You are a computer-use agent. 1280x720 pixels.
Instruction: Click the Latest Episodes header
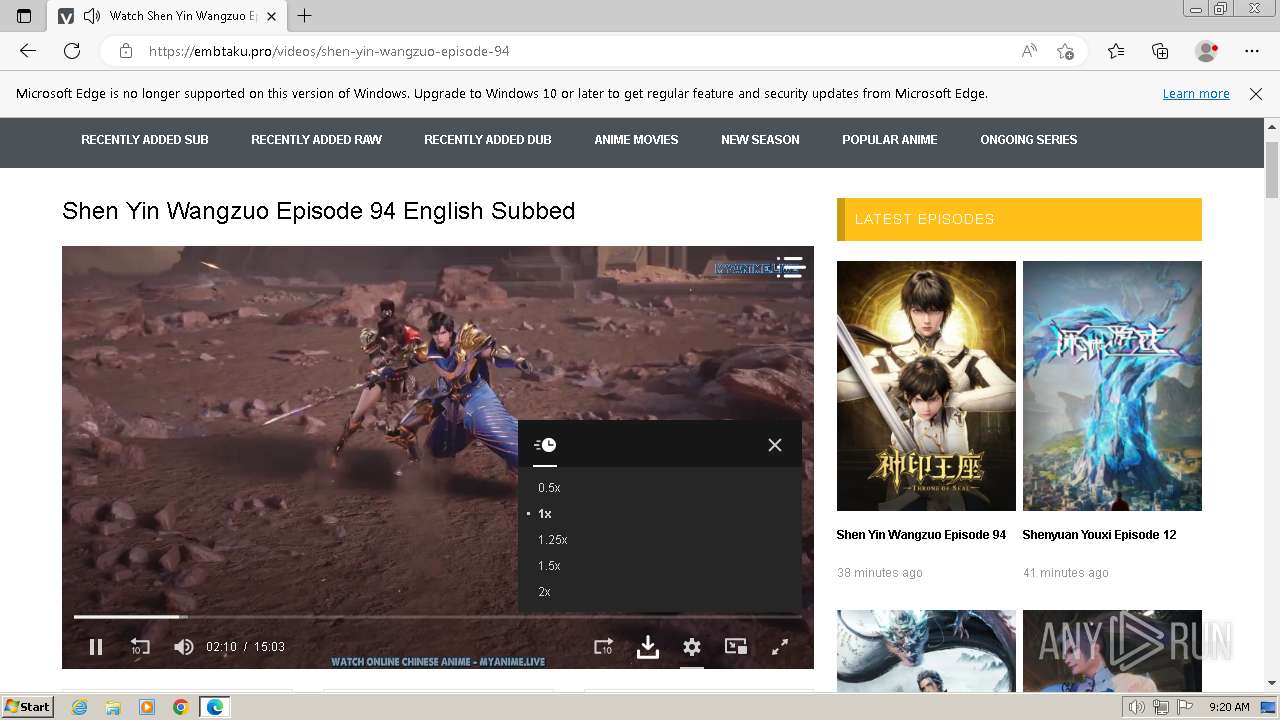tap(1019, 219)
